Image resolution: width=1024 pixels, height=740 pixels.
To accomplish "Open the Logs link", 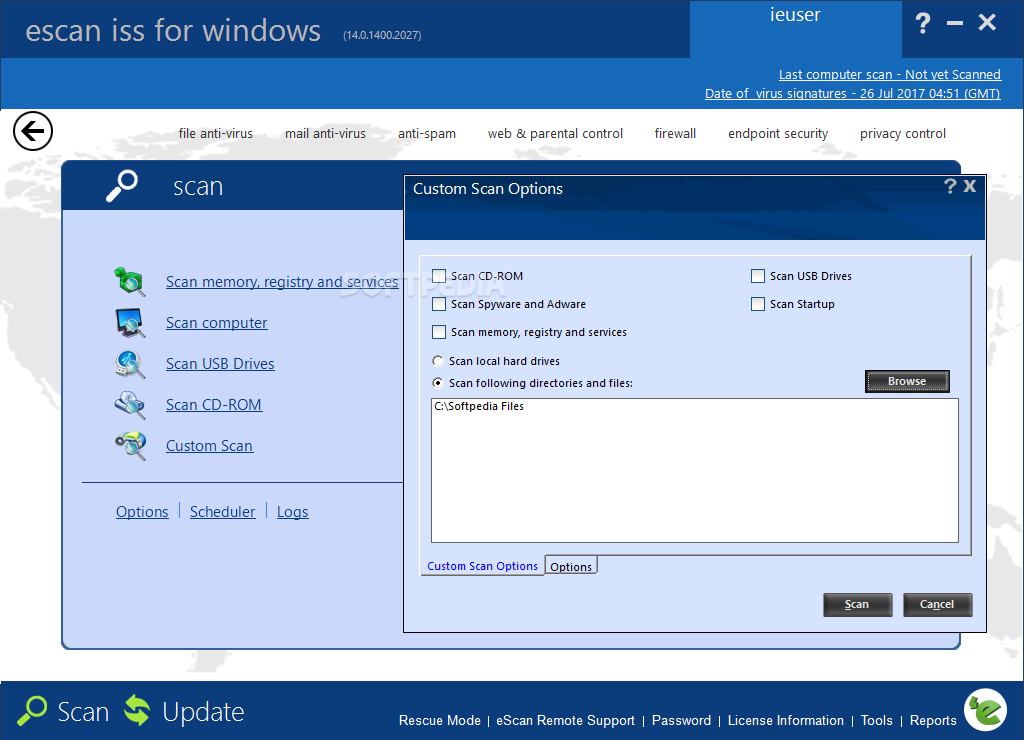I will [292, 511].
